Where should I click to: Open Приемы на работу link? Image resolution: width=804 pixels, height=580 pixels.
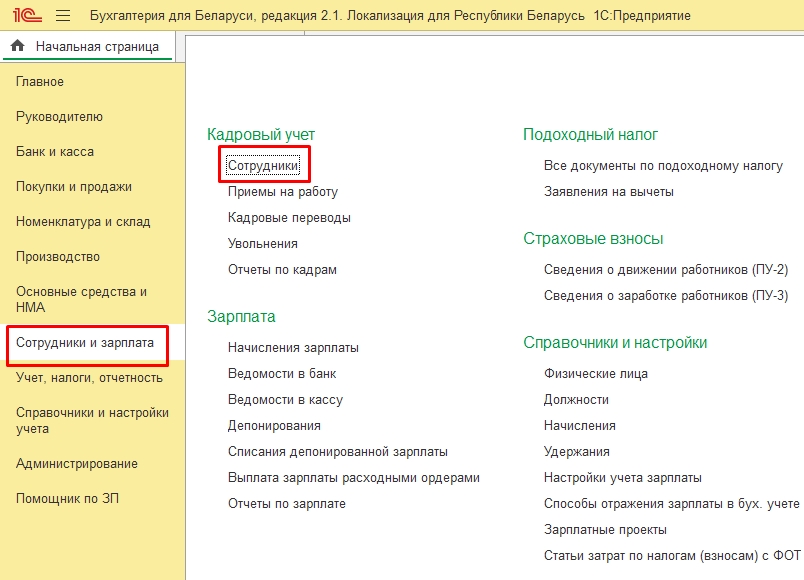click(283, 192)
